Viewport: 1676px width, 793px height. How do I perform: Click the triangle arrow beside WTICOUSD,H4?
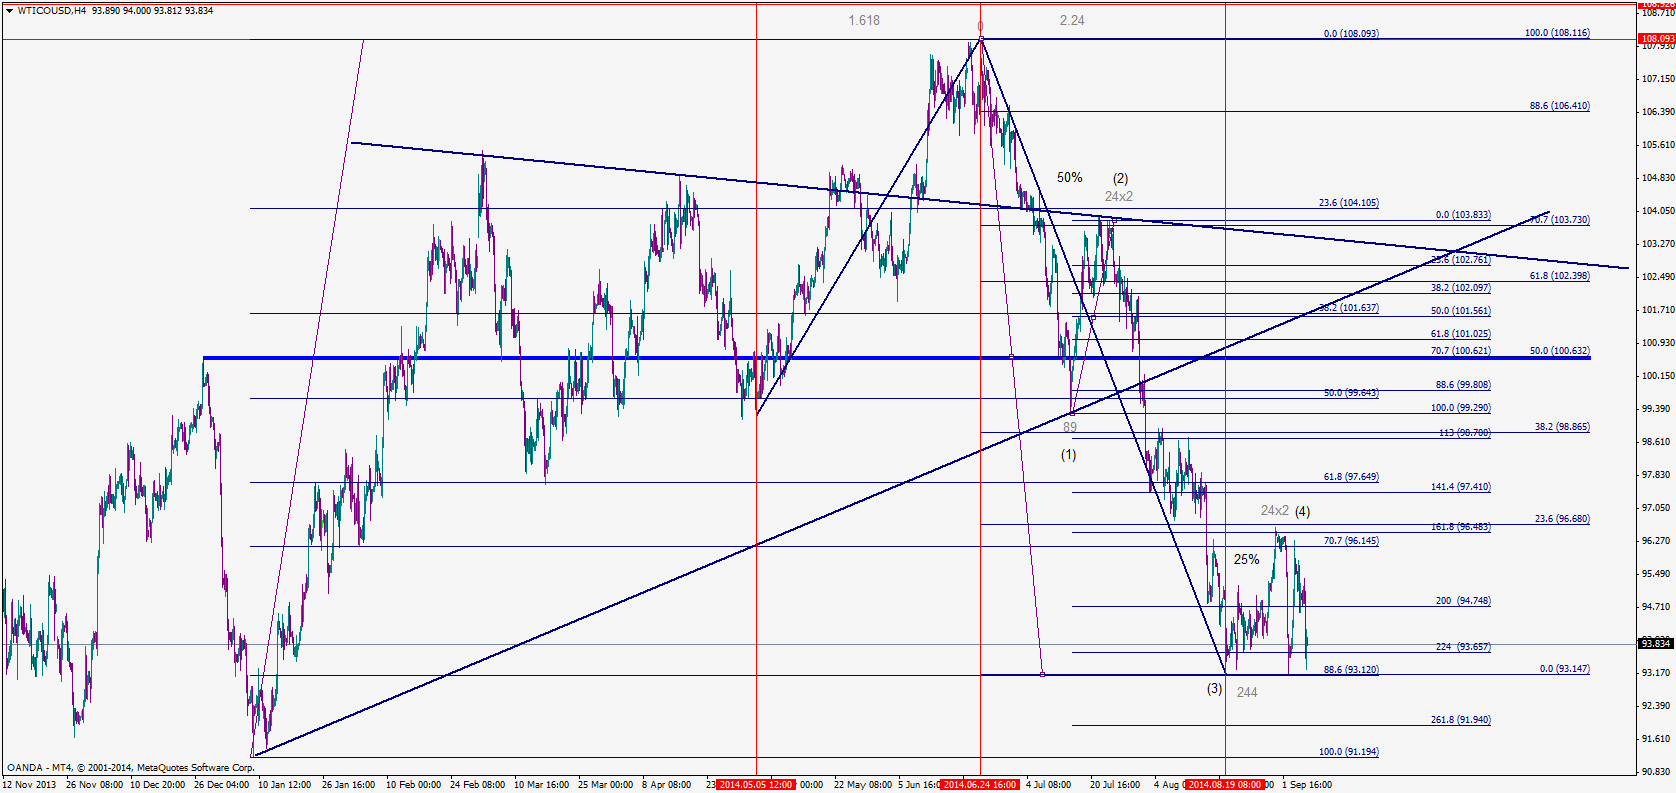9,10
